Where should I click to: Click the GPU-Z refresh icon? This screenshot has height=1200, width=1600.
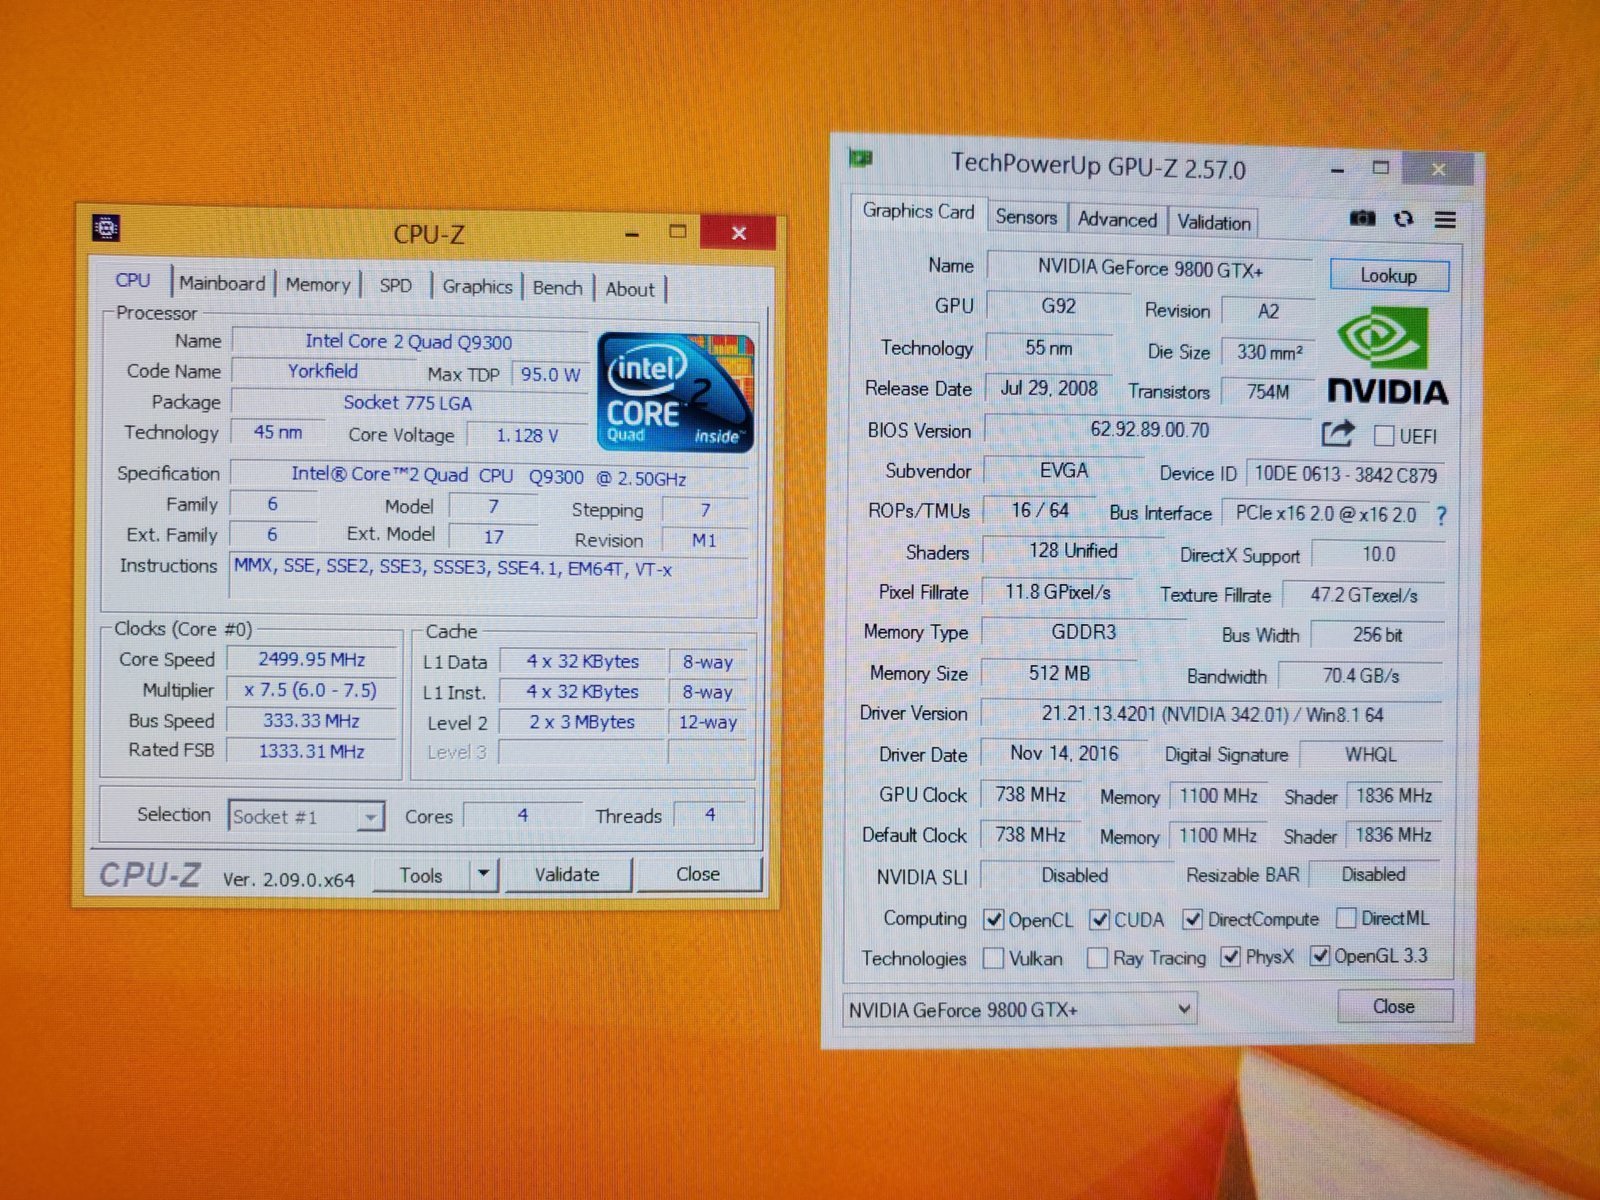(1404, 219)
